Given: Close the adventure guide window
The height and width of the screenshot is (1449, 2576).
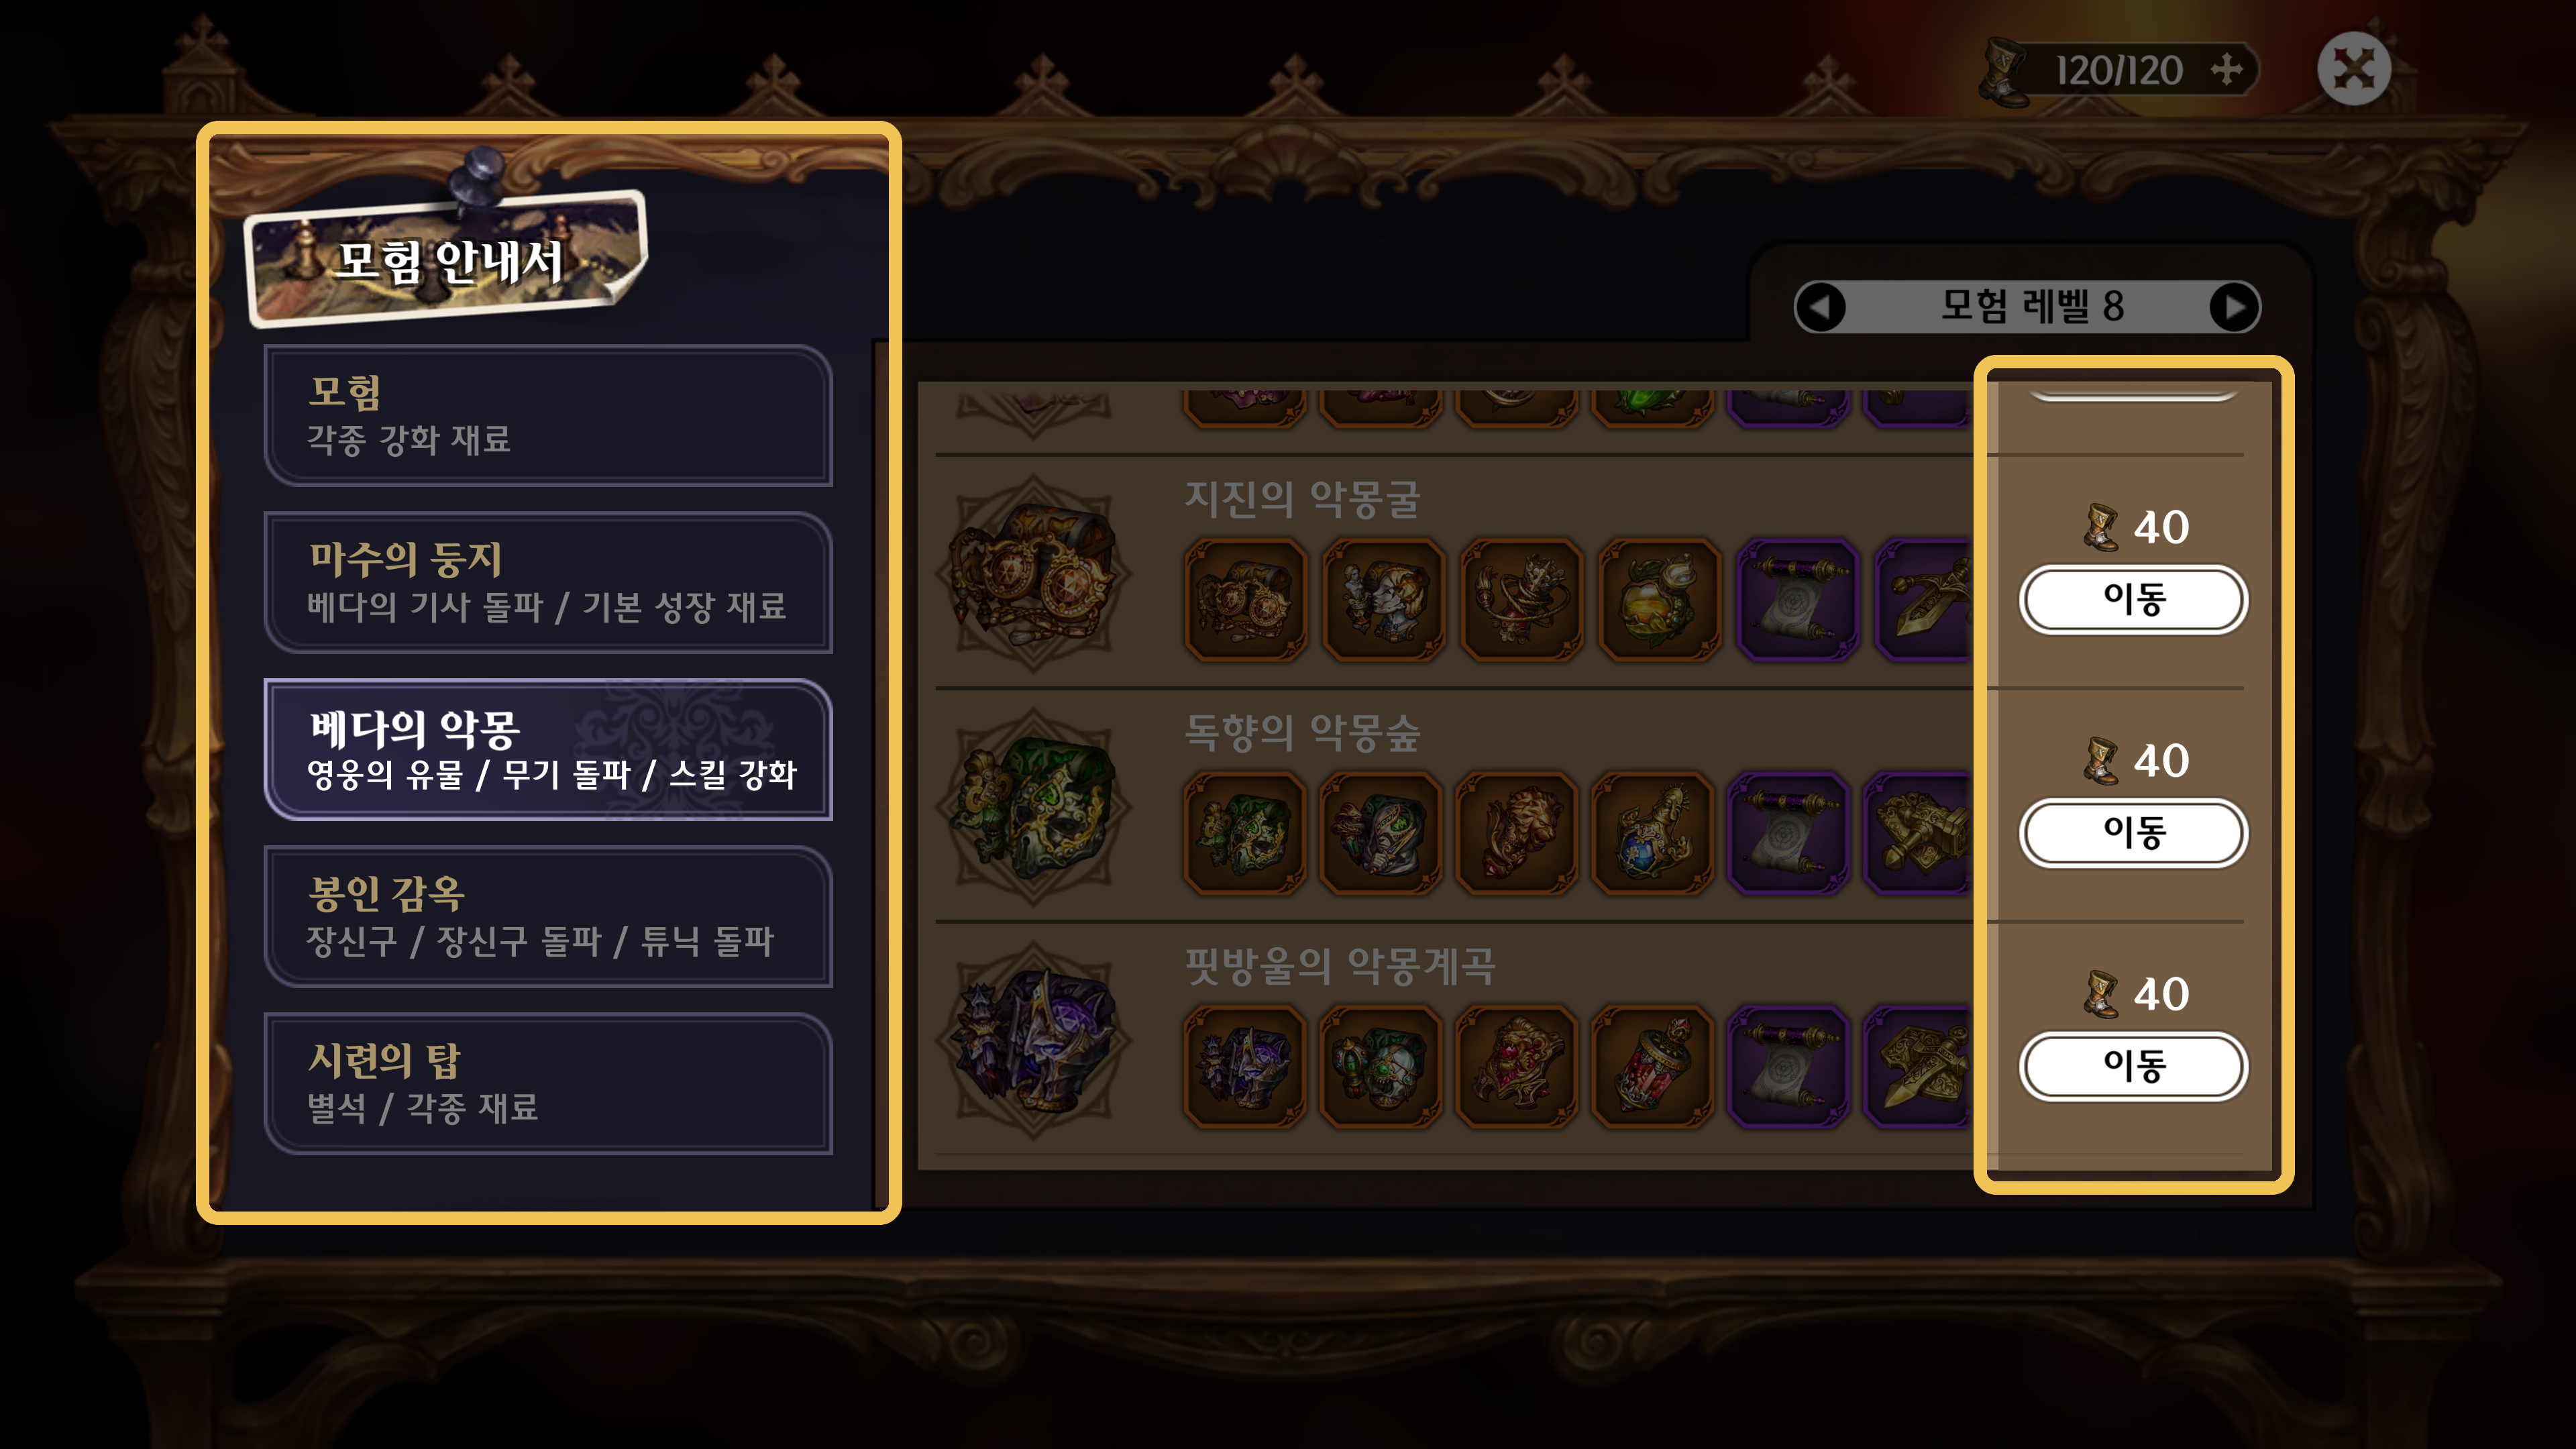Looking at the screenshot, I should click(x=2354, y=69).
